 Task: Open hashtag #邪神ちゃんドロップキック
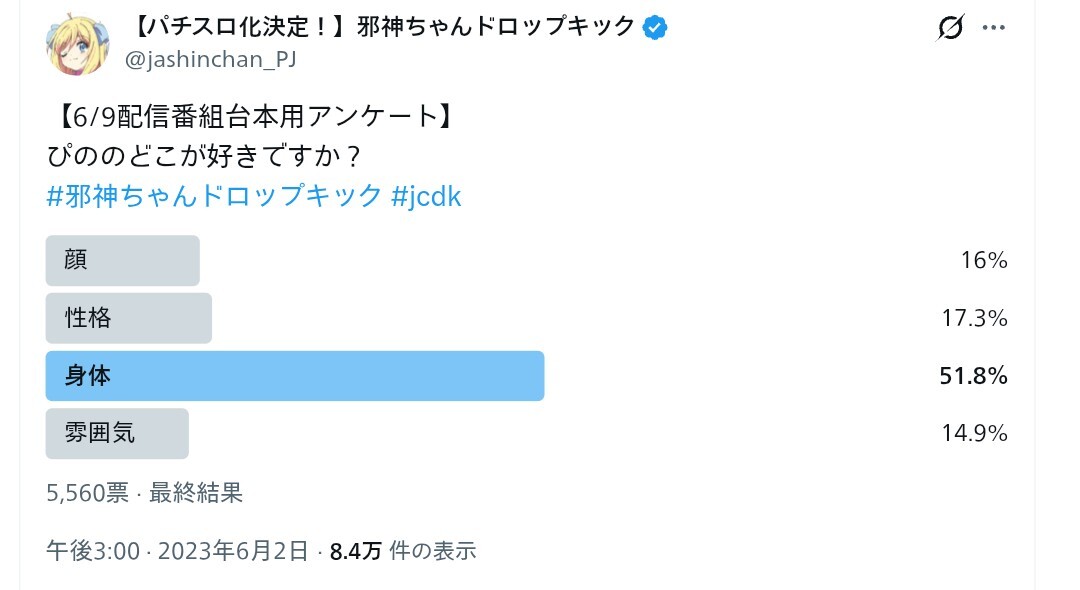[214, 196]
